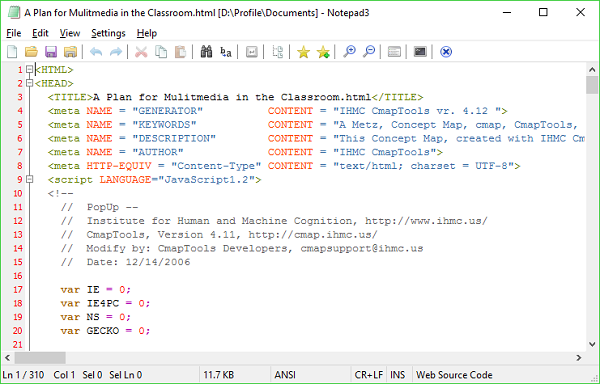
Task: Open the View menu
Action: coord(70,33)
